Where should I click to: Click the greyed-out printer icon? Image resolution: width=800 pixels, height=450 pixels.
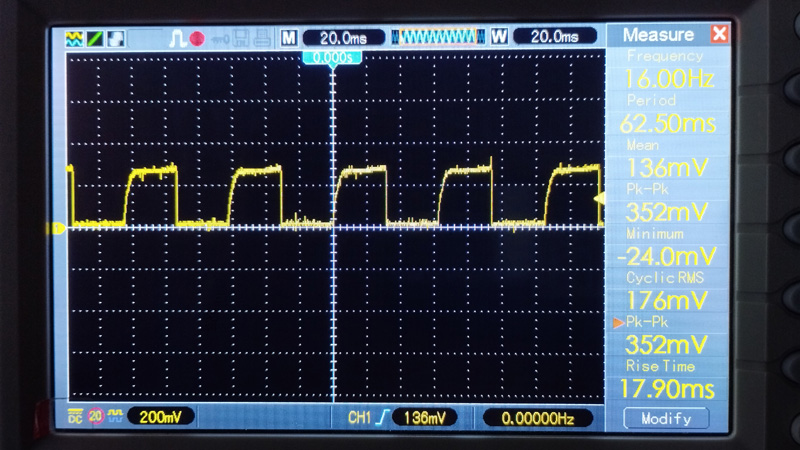[x=259, y=38]
